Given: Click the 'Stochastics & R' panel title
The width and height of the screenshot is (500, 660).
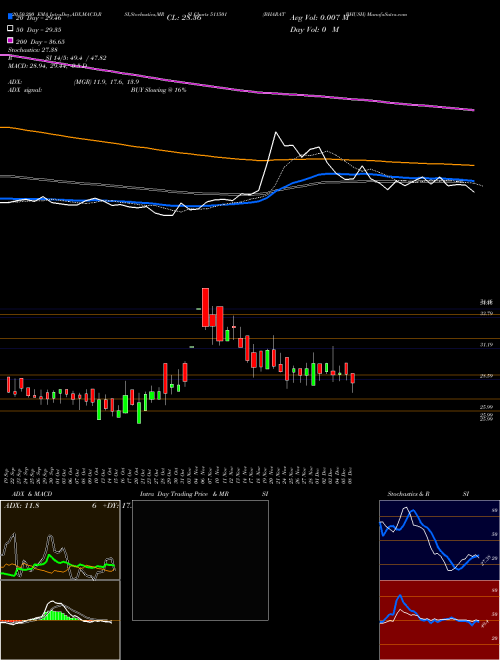Looking at the screenshot, I should coord(408,494).
